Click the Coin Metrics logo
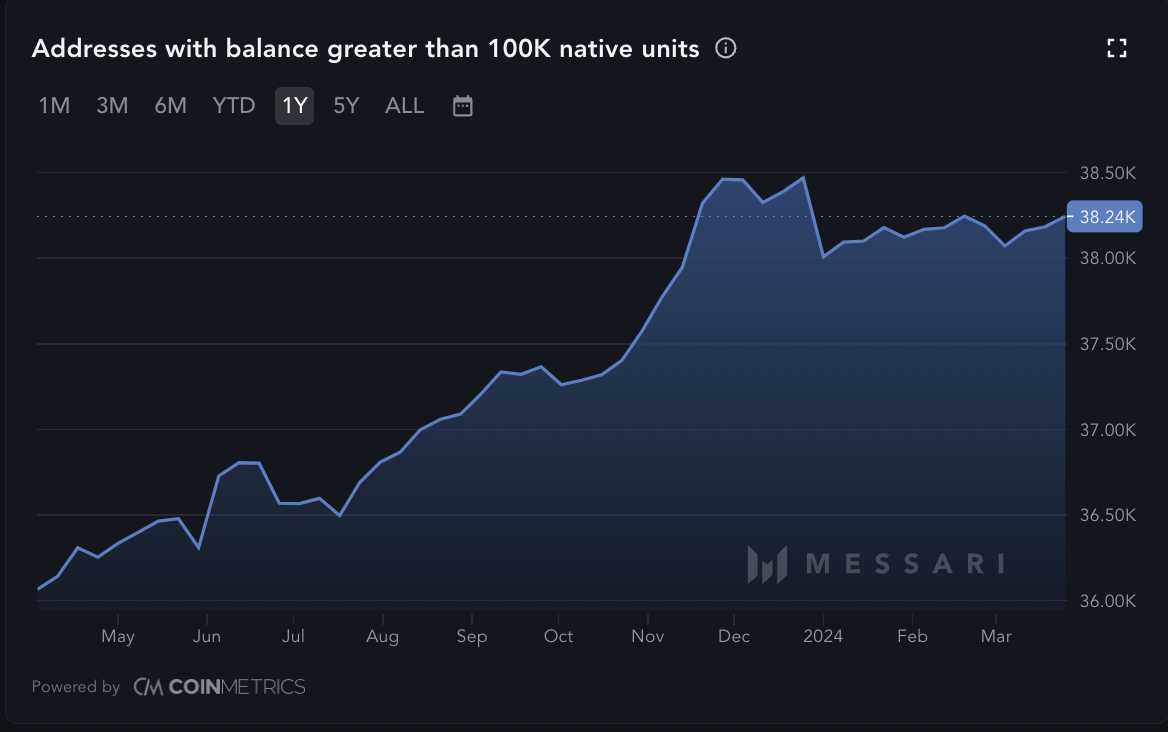This screenshot has height=732, width=1168. point(219,687)
